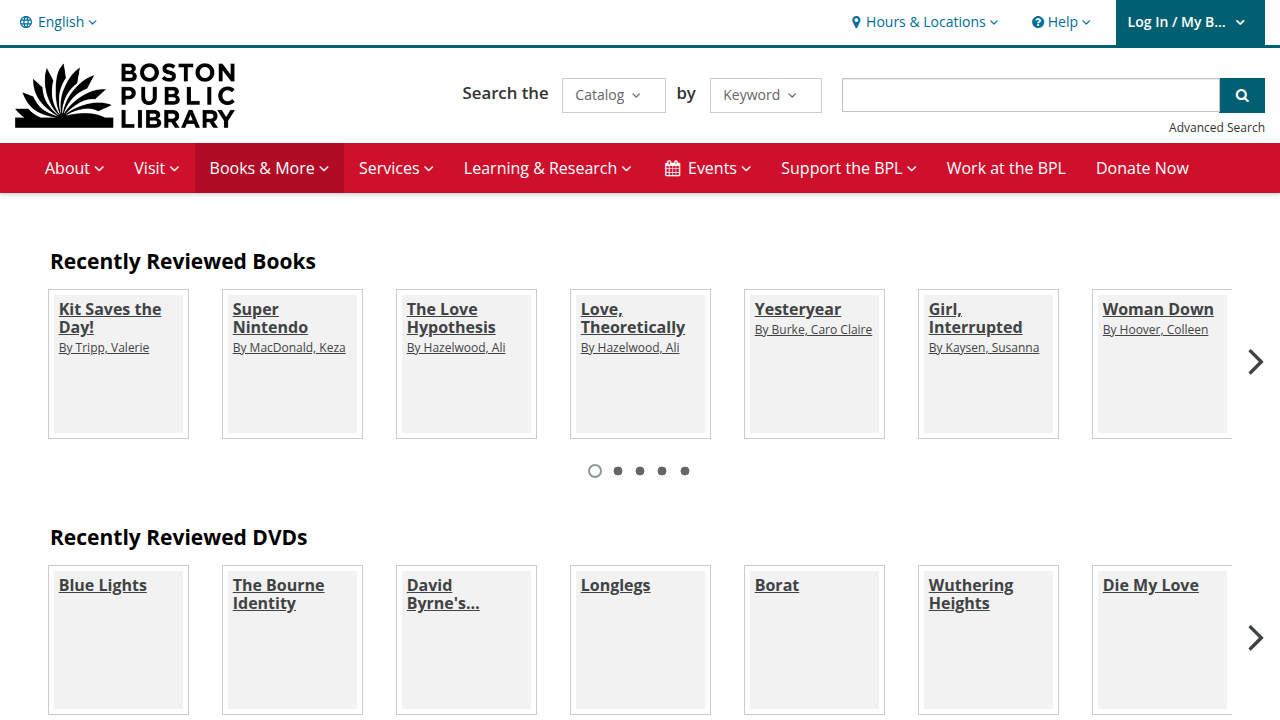
Task: Author Hazelwood, Ali under The Love Hypothesis
Action: [456, 348]
